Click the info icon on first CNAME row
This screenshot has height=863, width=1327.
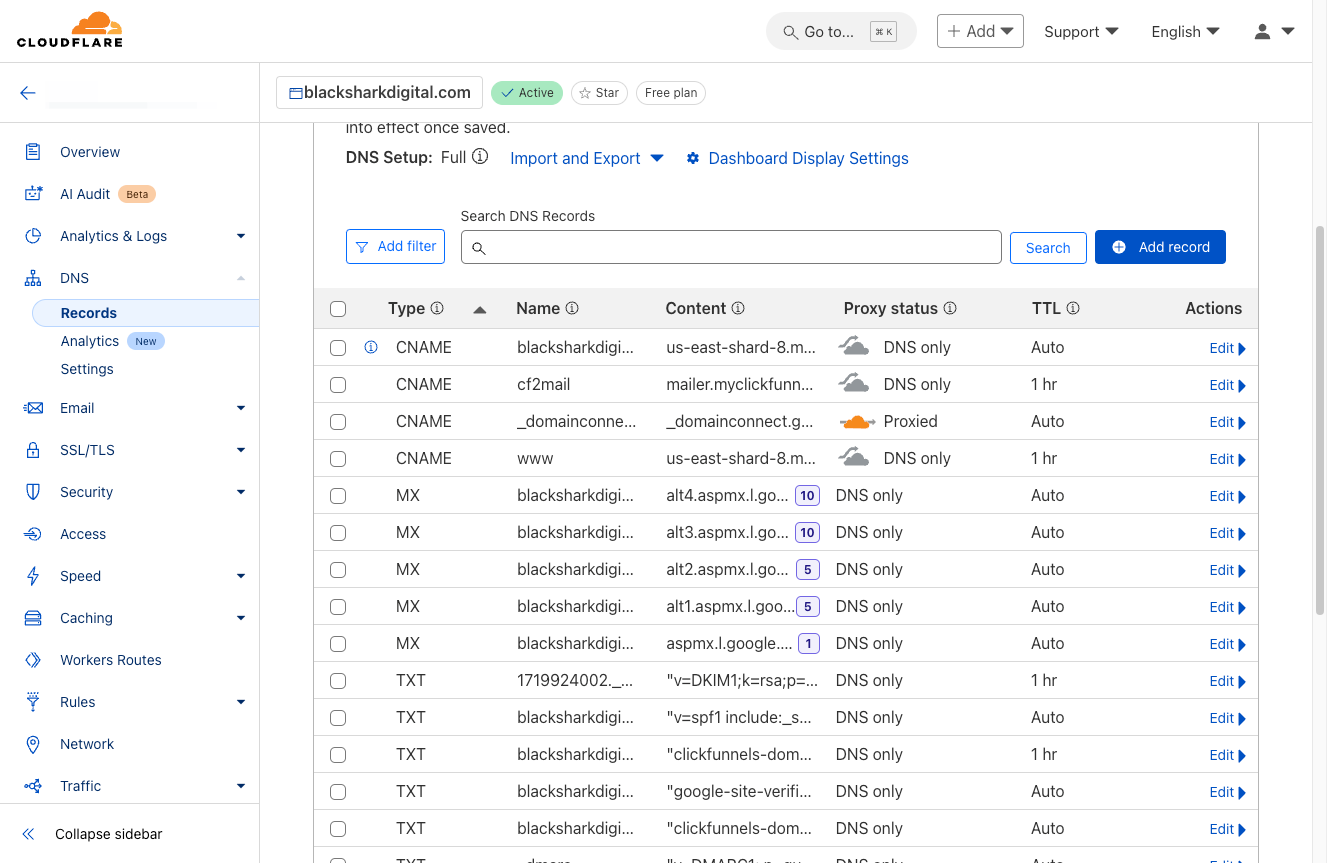pos(371,347)
